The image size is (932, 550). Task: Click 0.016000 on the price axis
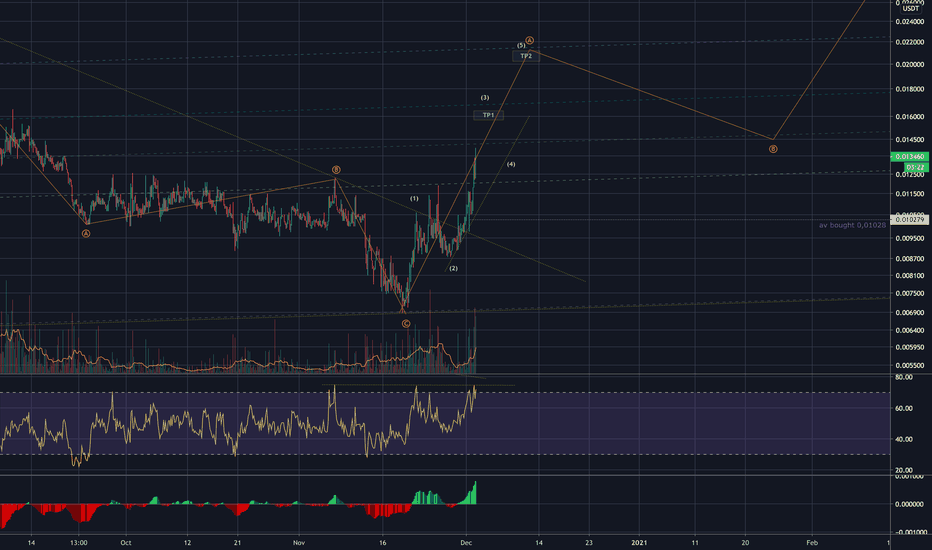[x=909, y=117]
